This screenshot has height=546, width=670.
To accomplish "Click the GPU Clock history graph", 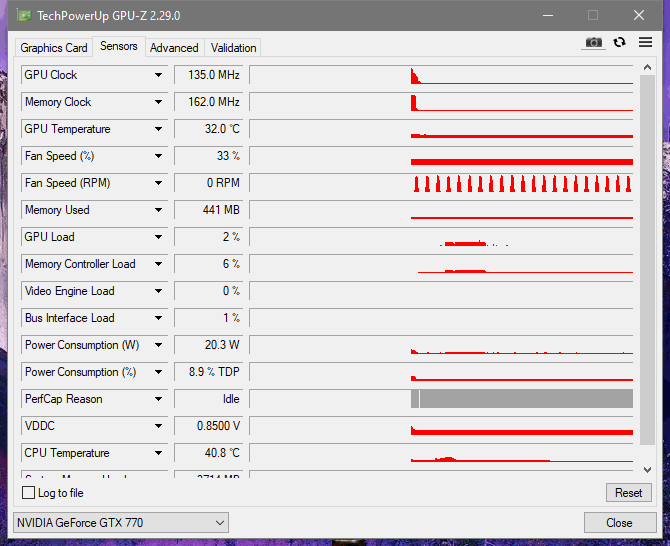I will (441, 75).
